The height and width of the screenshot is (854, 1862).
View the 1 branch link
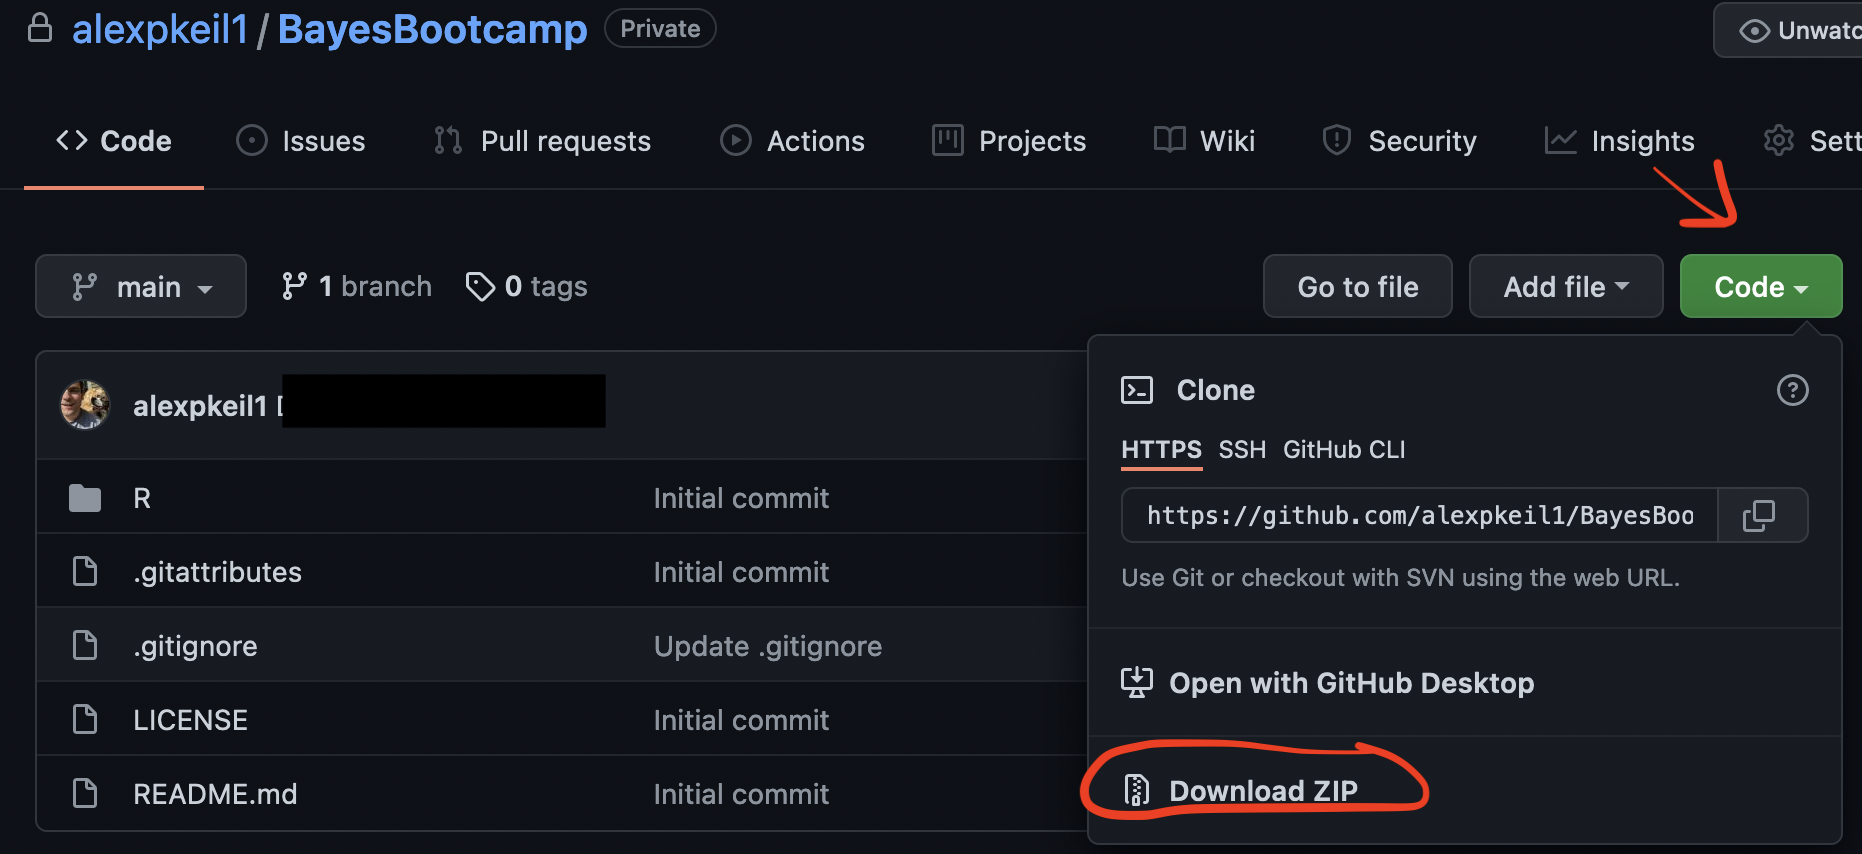tap(356, 287)
